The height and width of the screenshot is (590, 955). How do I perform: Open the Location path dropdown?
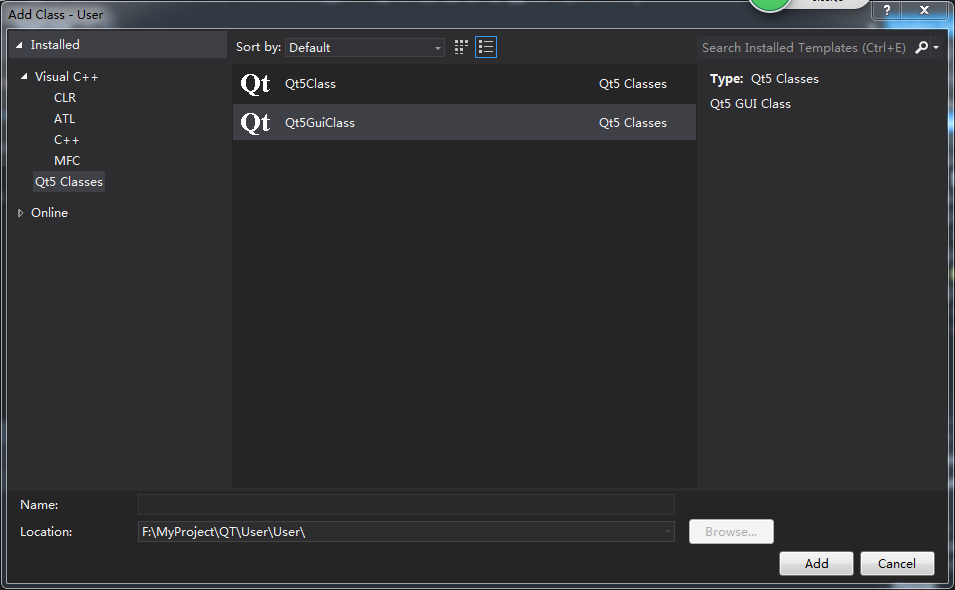(668, 532)
